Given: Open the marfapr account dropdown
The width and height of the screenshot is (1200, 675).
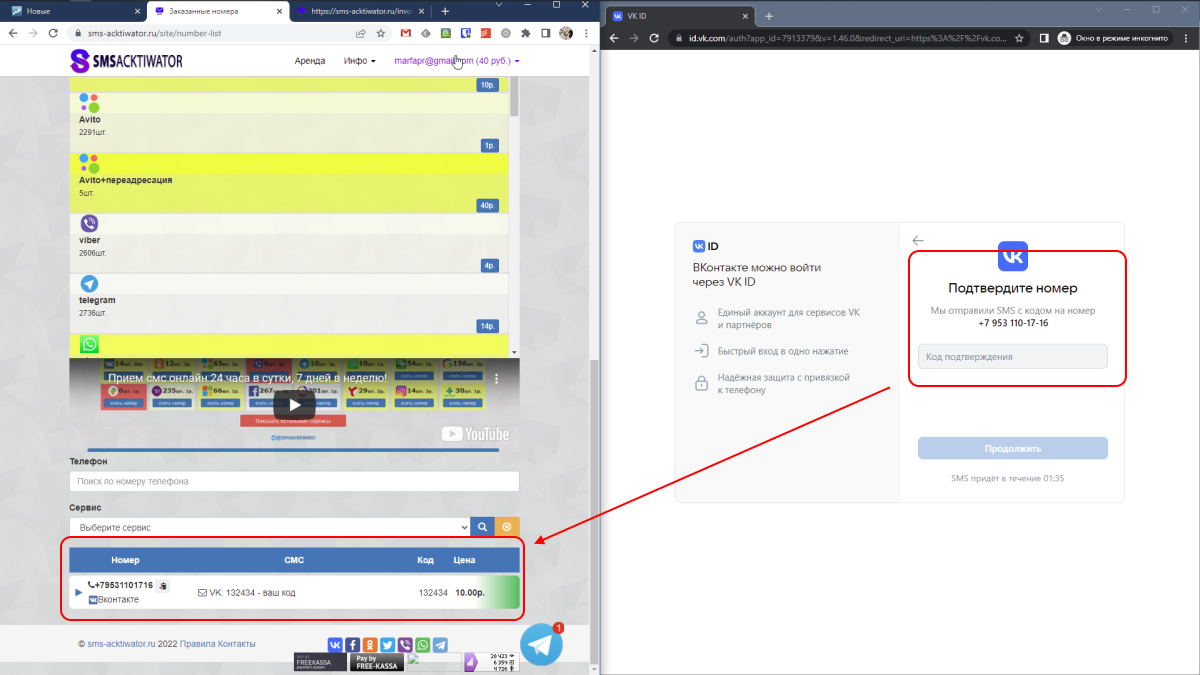Looking at the screenshot, I should pyautogui.click(x=457, y=61).
